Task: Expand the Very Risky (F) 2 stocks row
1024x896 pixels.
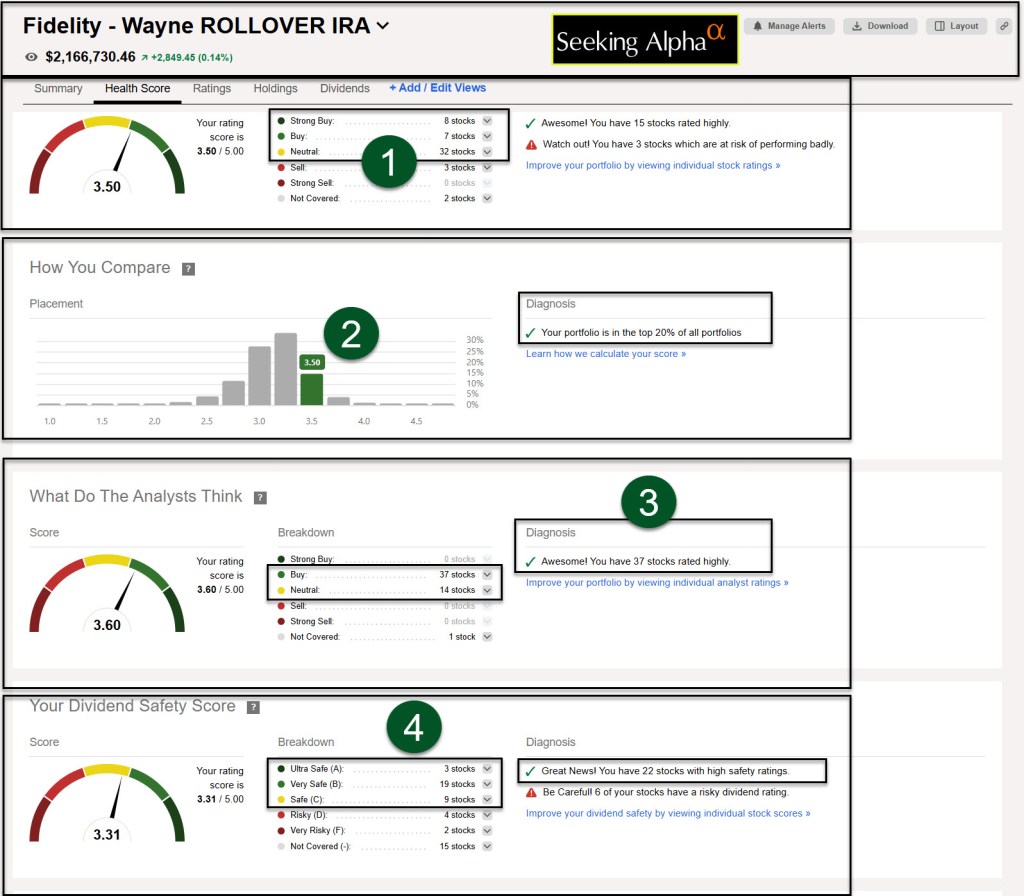Action: [x=487, y=831]
